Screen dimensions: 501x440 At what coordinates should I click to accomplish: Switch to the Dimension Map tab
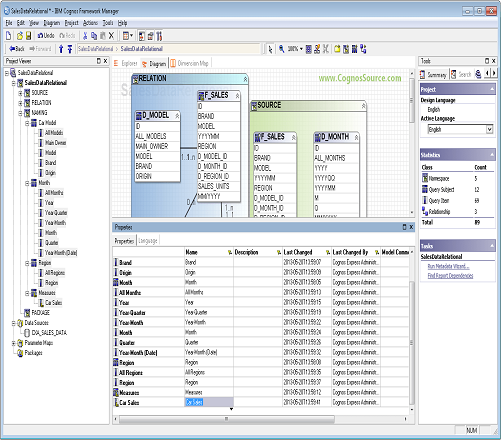[x=189, y=63]
